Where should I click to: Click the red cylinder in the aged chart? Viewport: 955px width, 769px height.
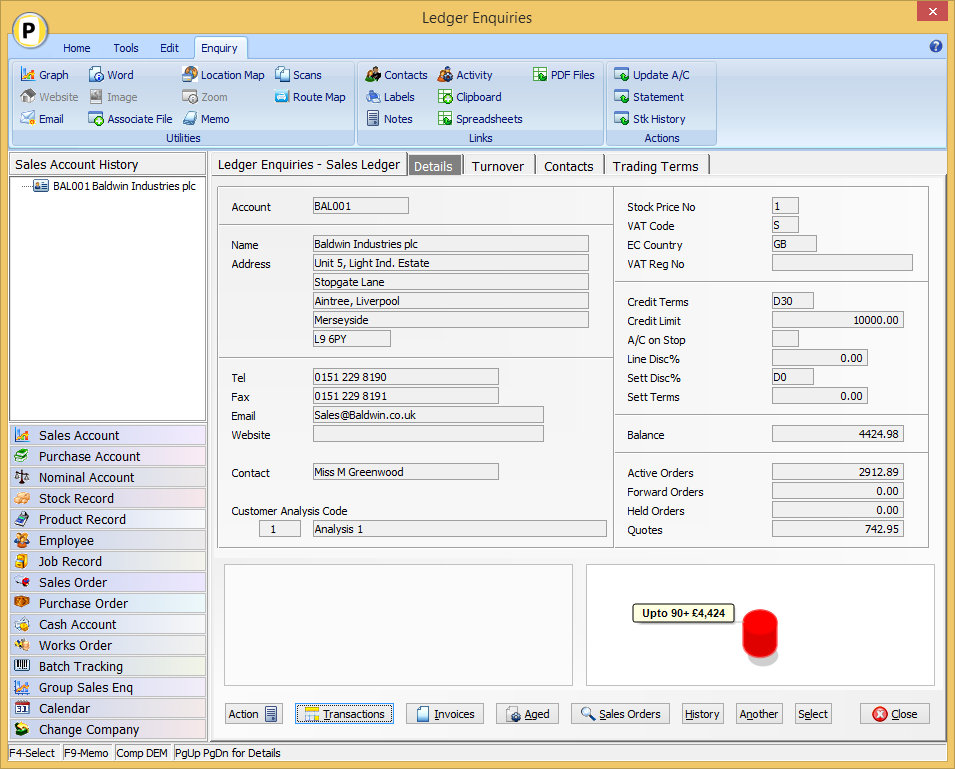click(x=760, y=634)
